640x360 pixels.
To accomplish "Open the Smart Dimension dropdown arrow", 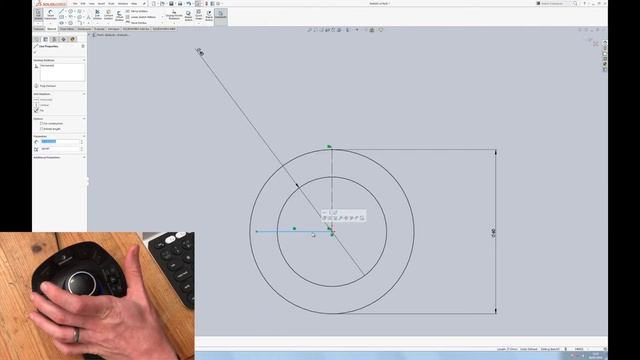I will click(50, 23).
